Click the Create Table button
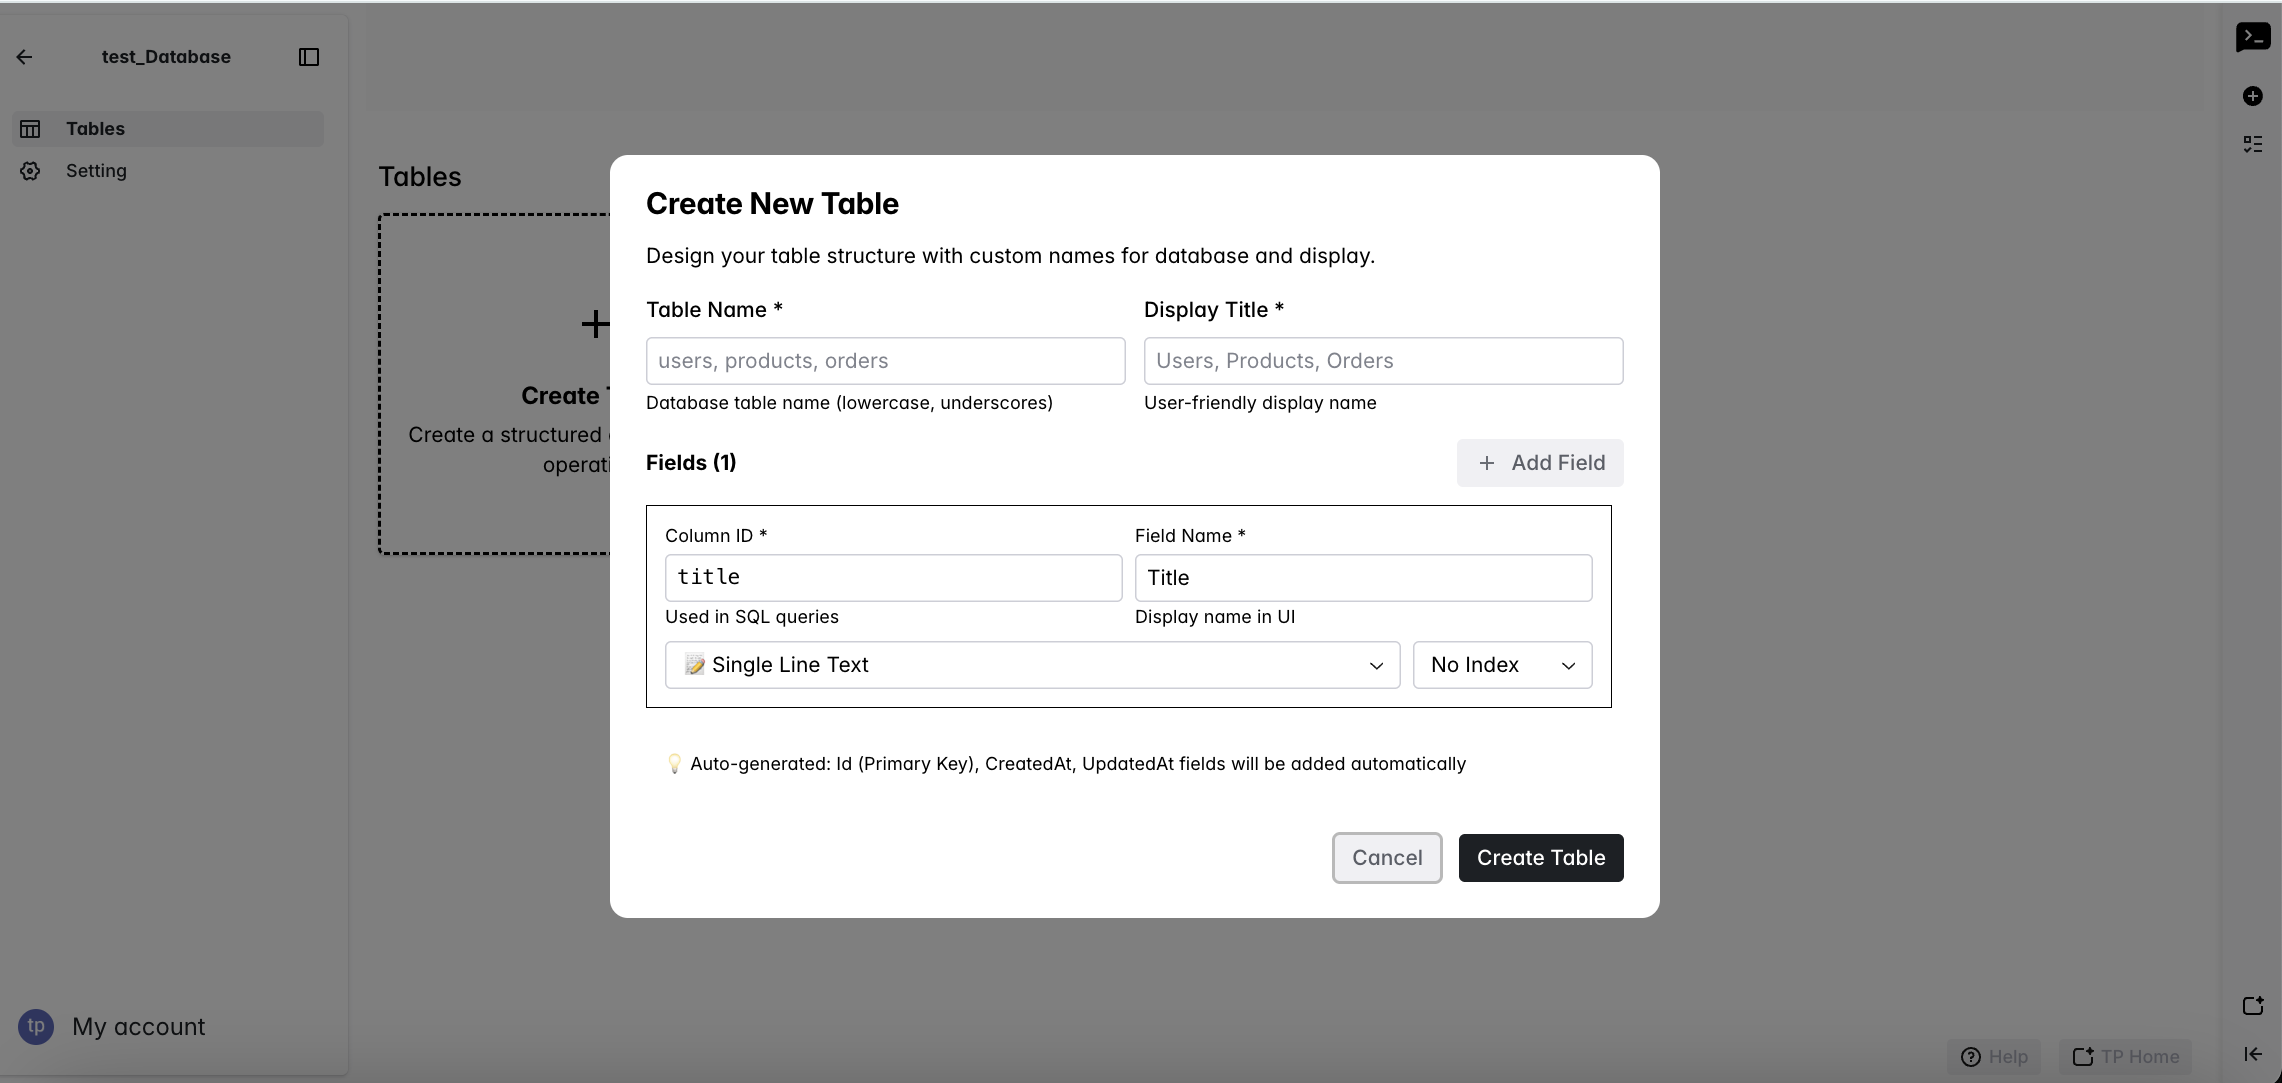This screenshot has width=2282, height=1083. click(x=1540, y=858)
